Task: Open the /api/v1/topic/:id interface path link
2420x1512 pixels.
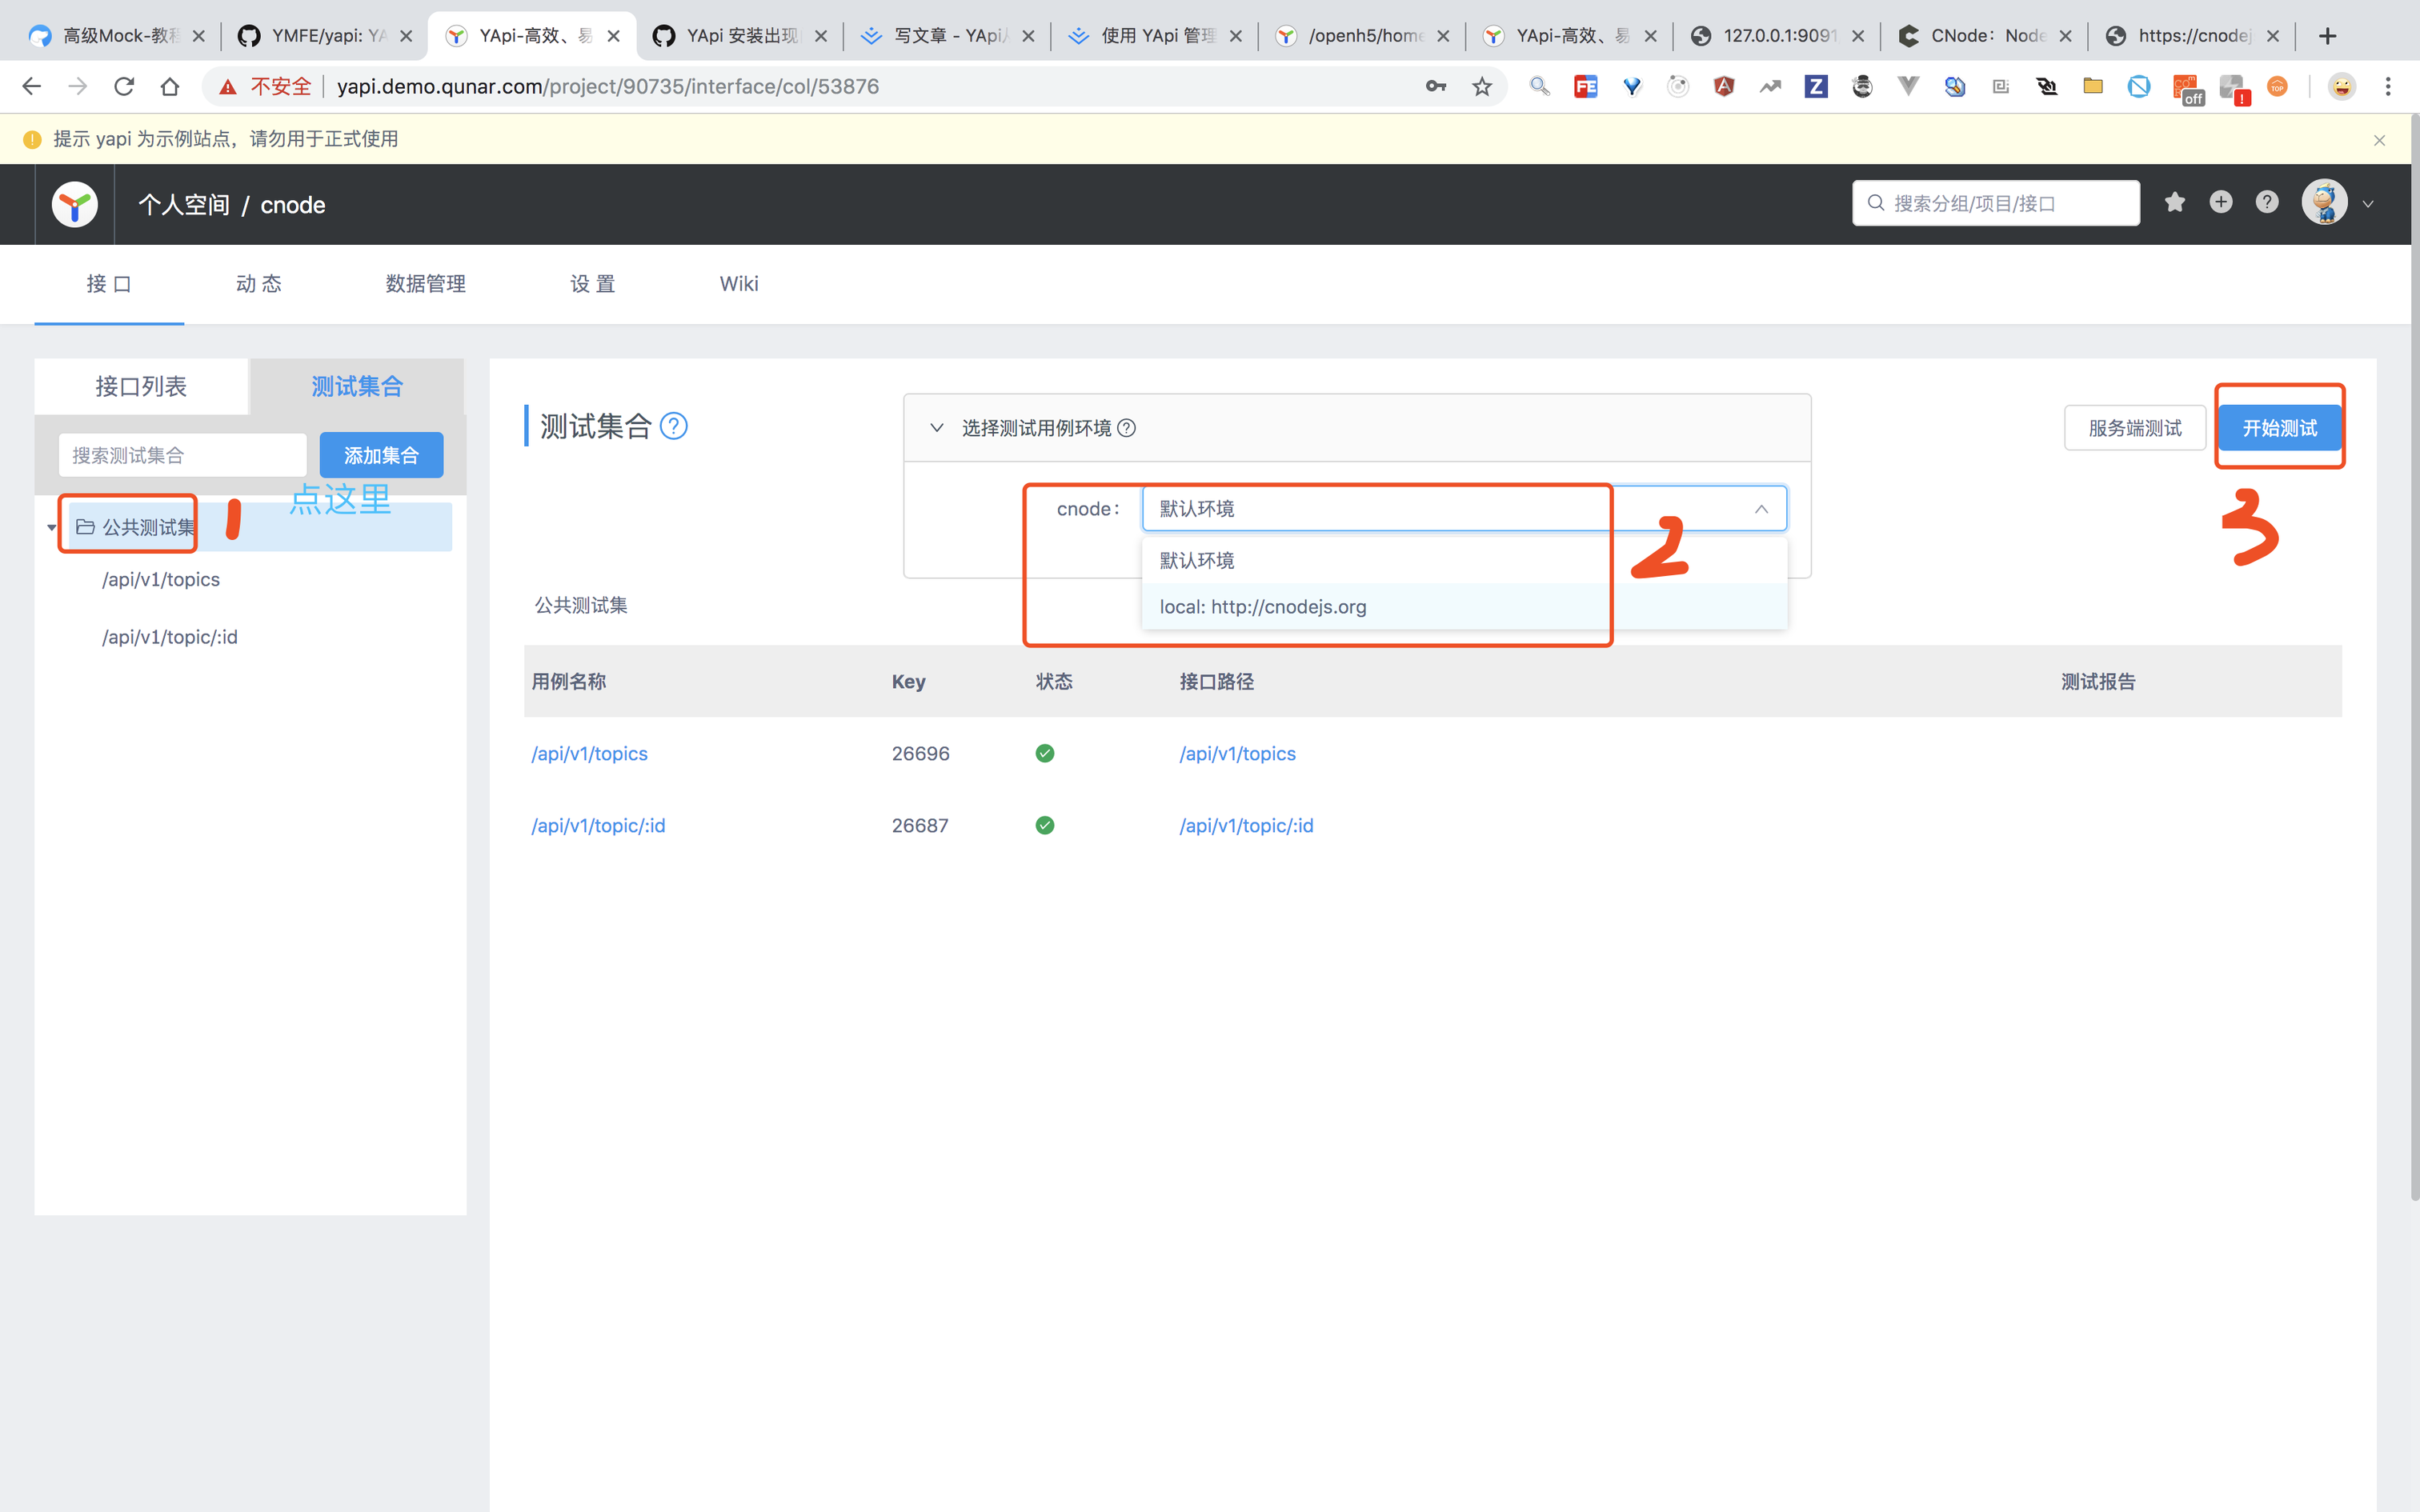Action: [x=1246, y=825]
